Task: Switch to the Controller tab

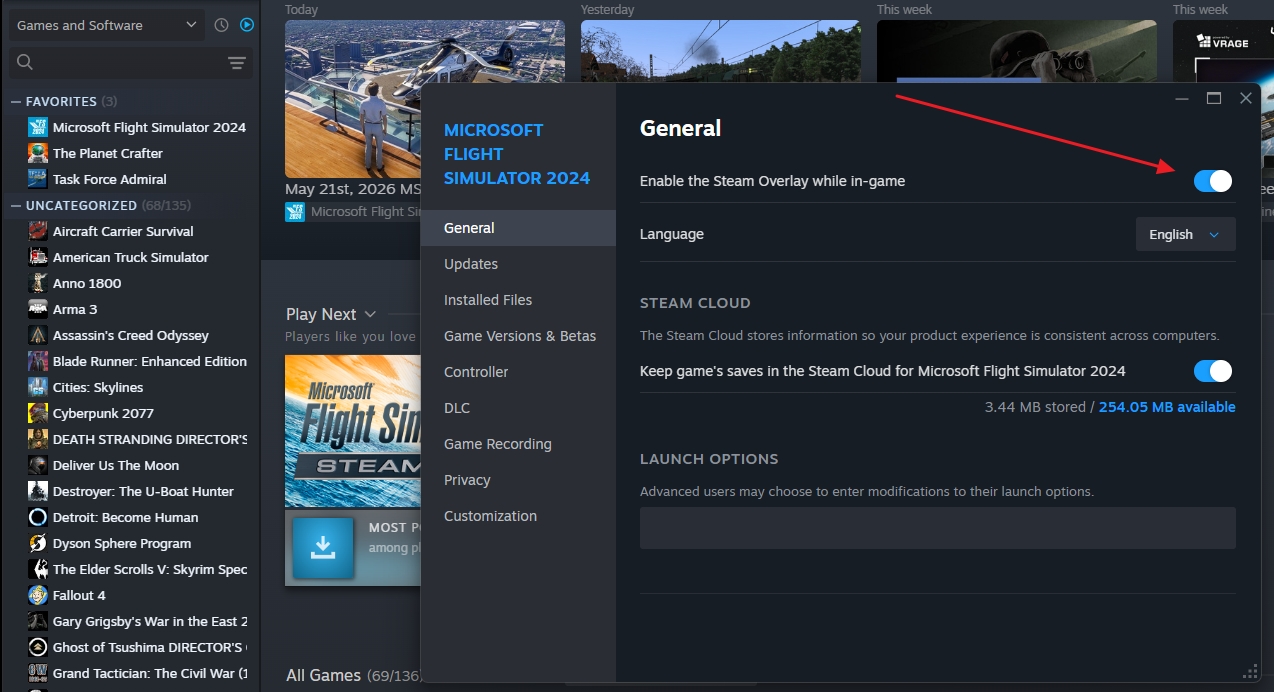Action: point(518,372)
